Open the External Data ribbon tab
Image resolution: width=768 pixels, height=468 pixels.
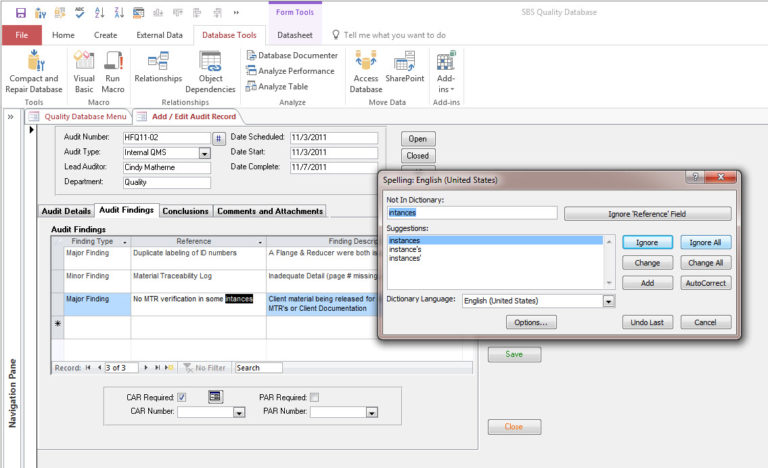click(x=160, y=34)
